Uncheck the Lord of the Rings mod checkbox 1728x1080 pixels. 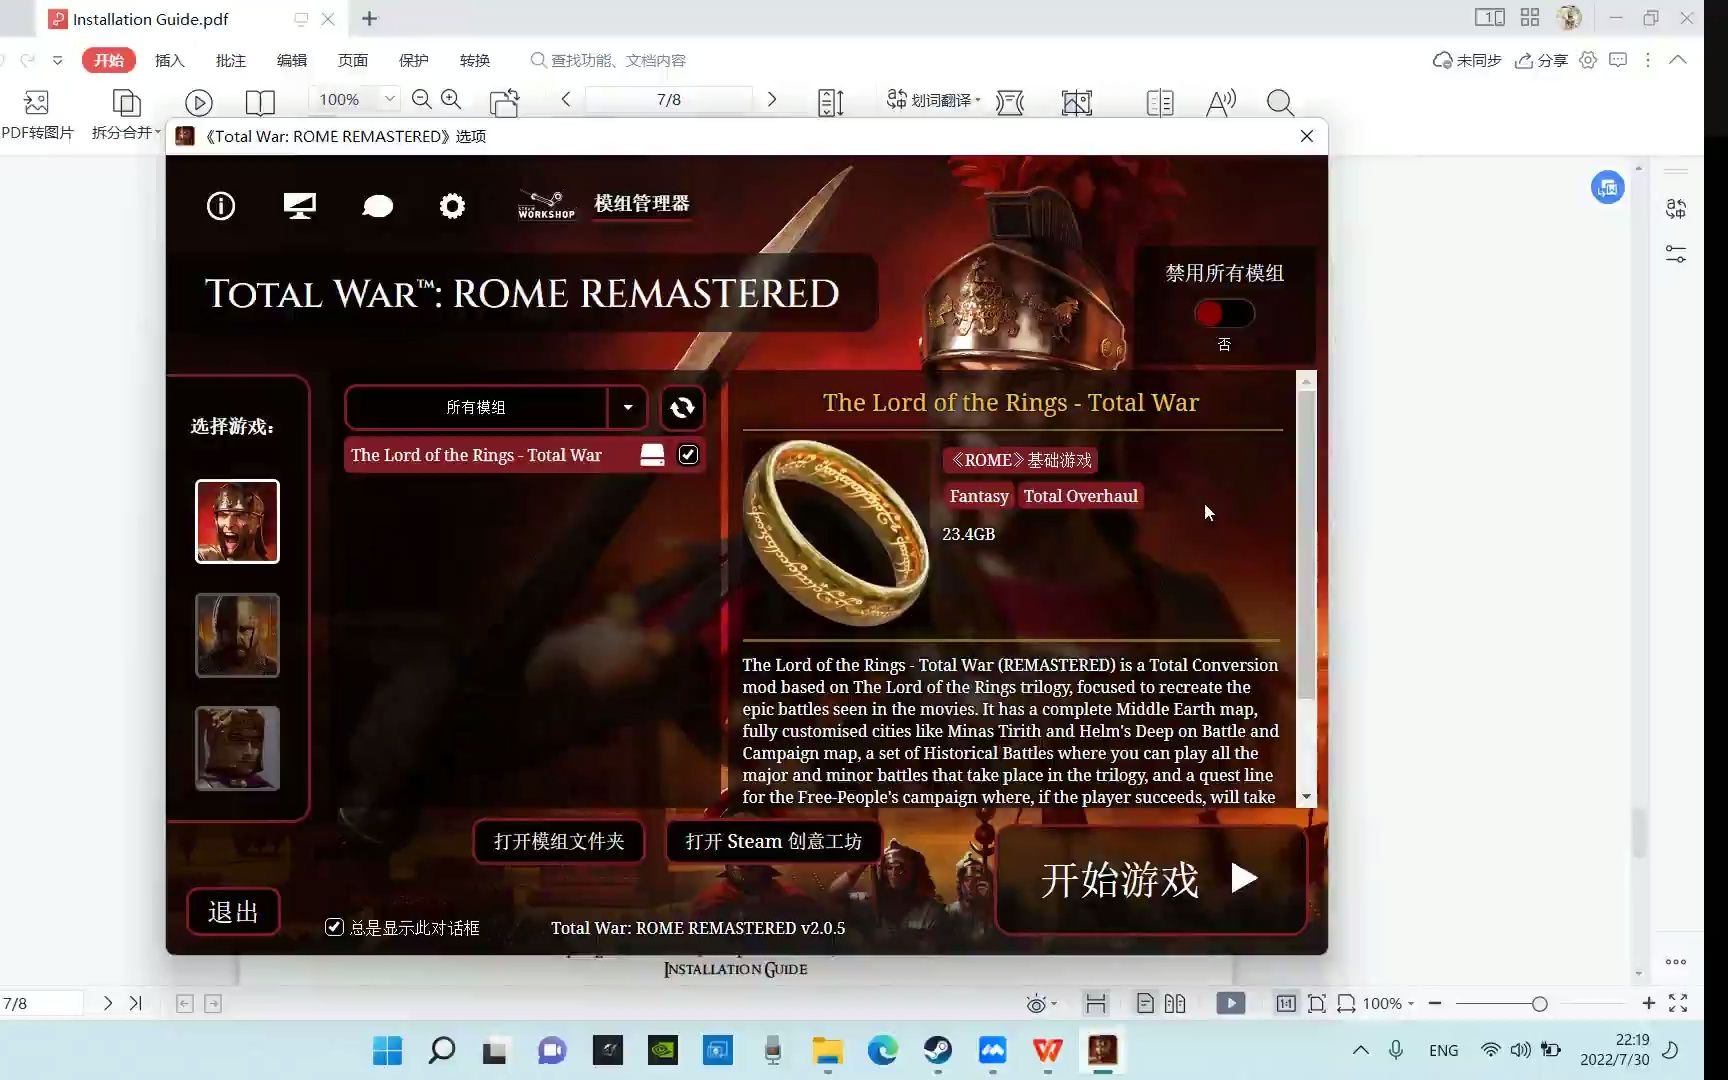(688, 455)
